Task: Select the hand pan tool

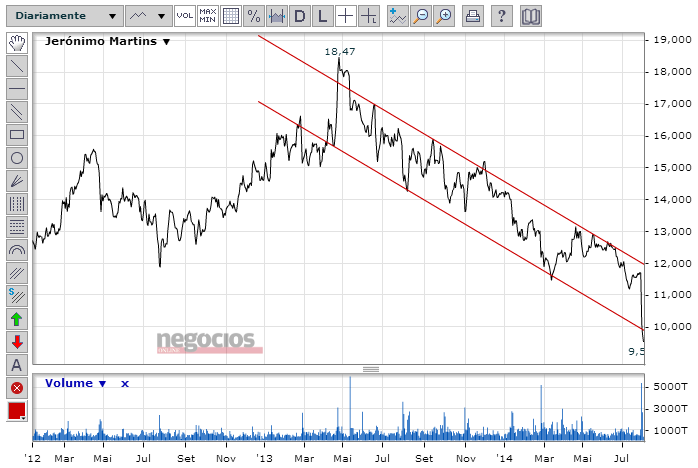Action: (x=17, y=43)
